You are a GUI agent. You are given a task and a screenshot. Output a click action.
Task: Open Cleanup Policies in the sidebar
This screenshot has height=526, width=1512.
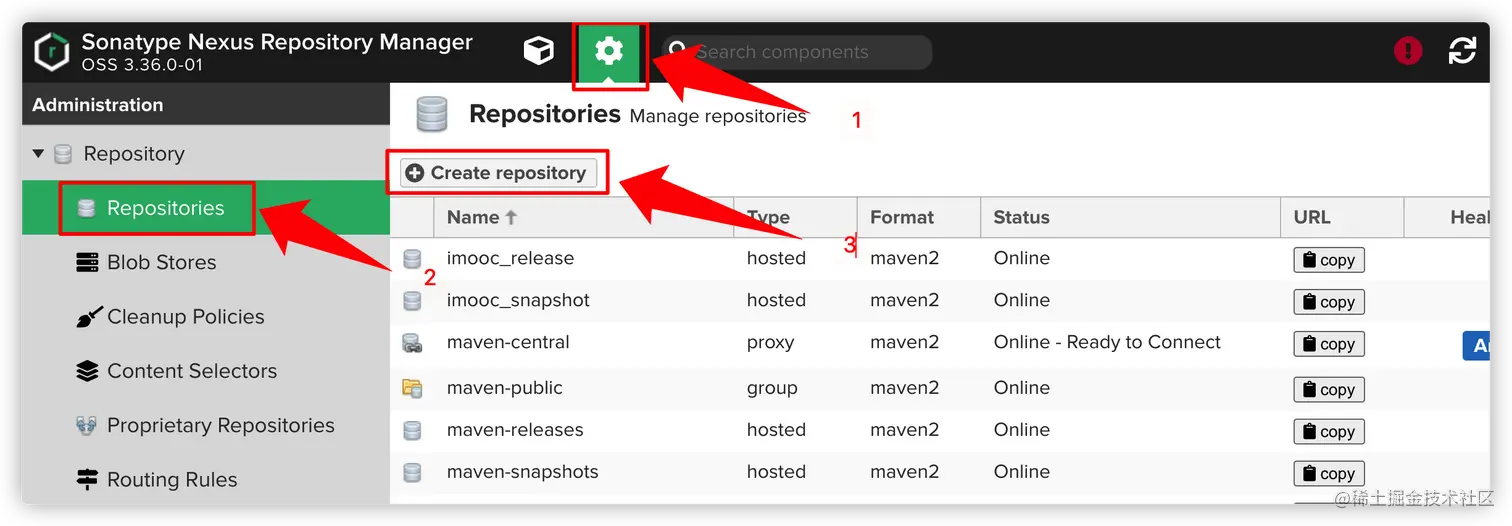point(206,317)
